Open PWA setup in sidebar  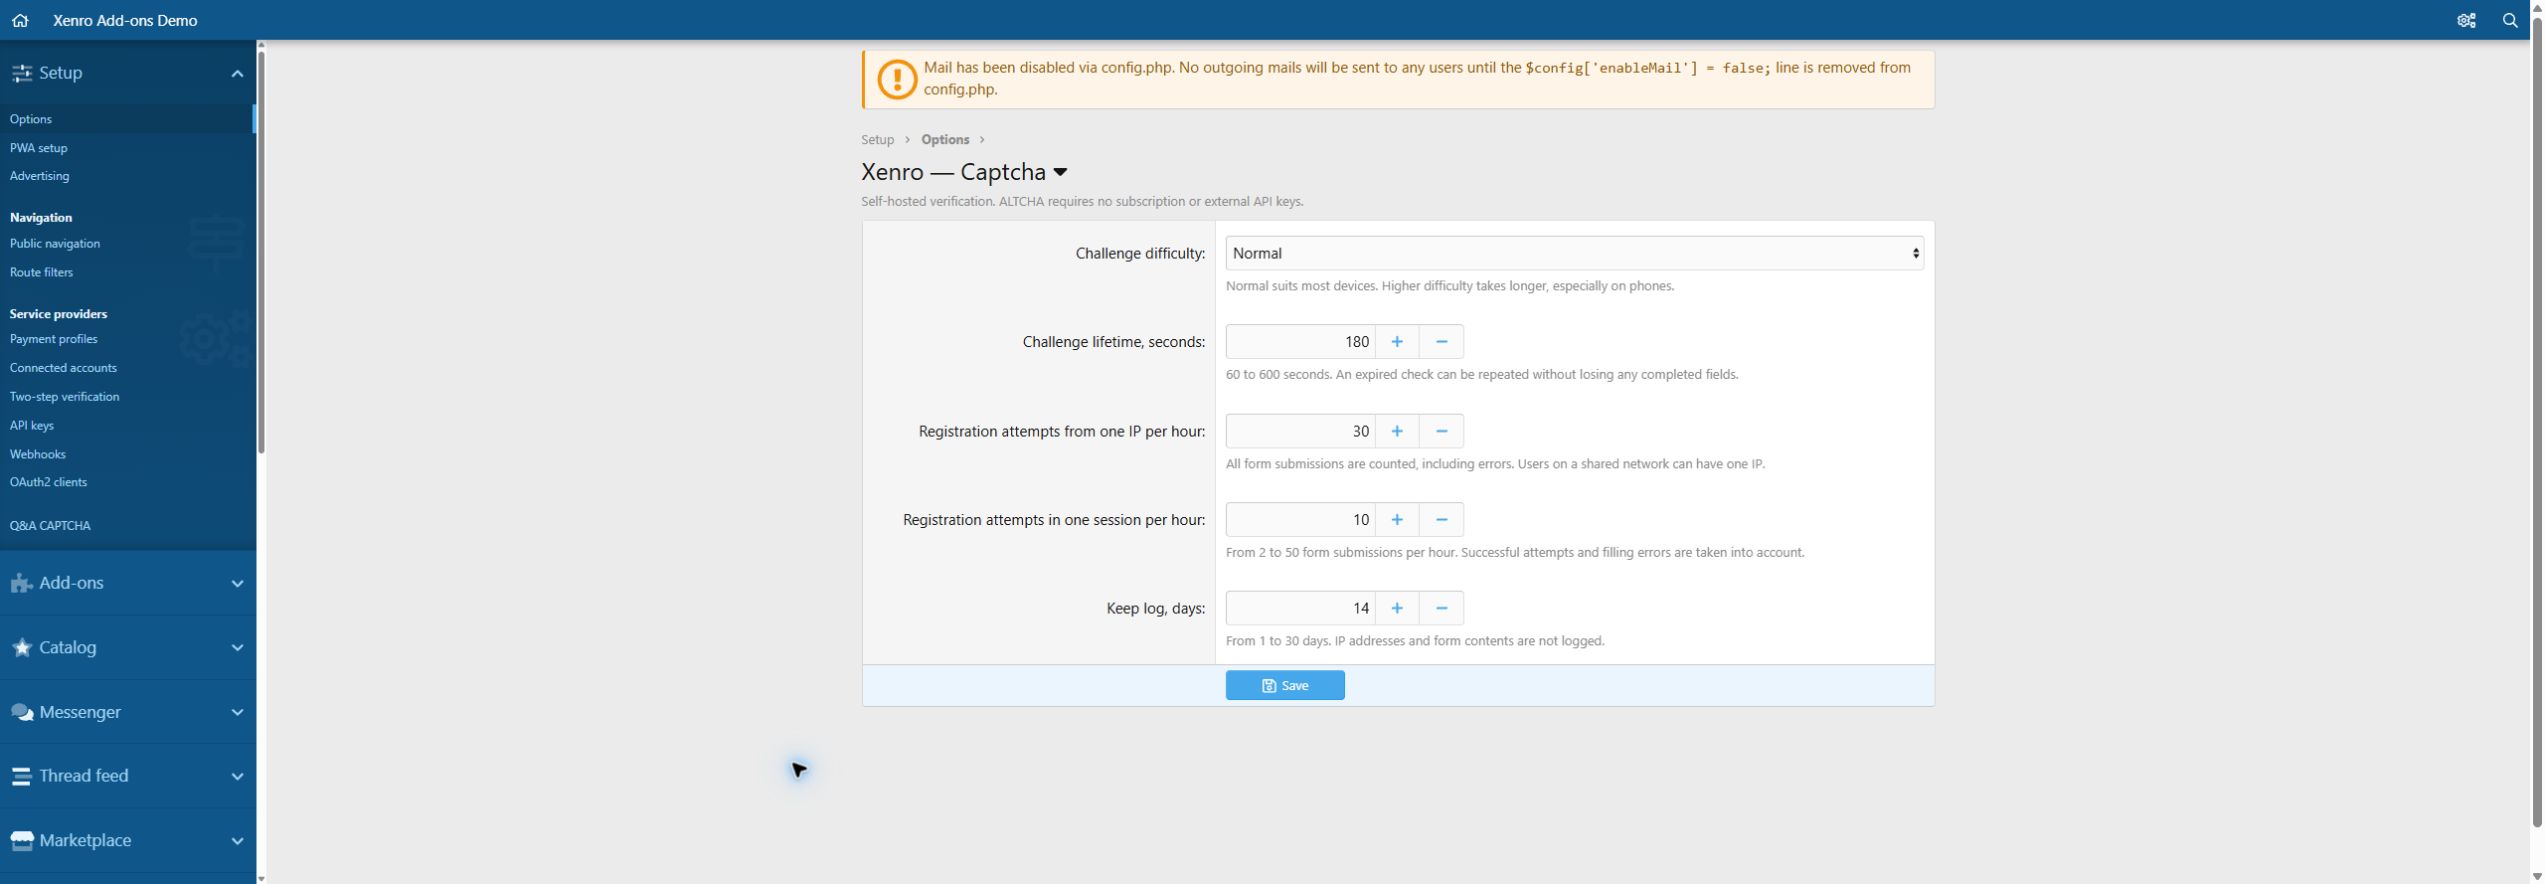point(39,148)
